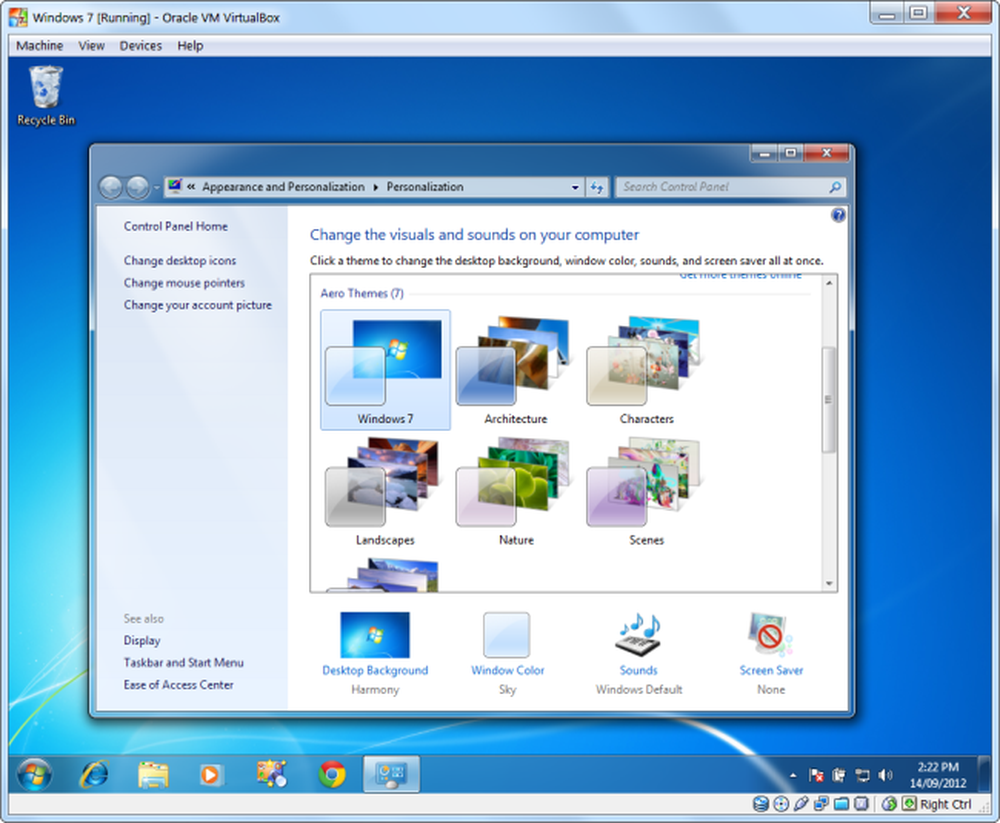Open the Window Color swatch icon

(x=507, y=635)
